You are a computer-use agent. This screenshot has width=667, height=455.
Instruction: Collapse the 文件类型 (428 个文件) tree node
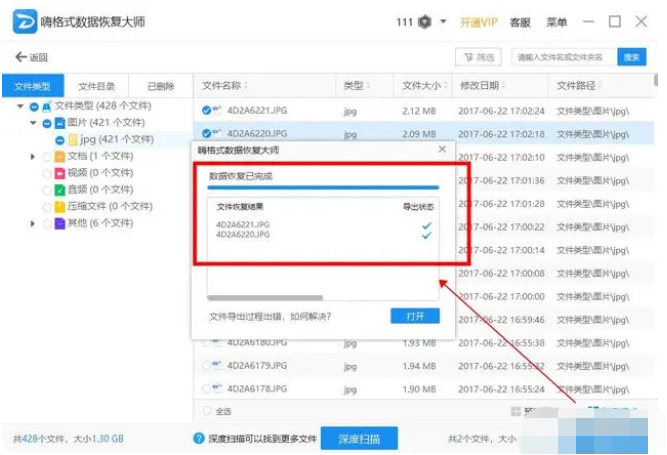click(x=20, y=106)
